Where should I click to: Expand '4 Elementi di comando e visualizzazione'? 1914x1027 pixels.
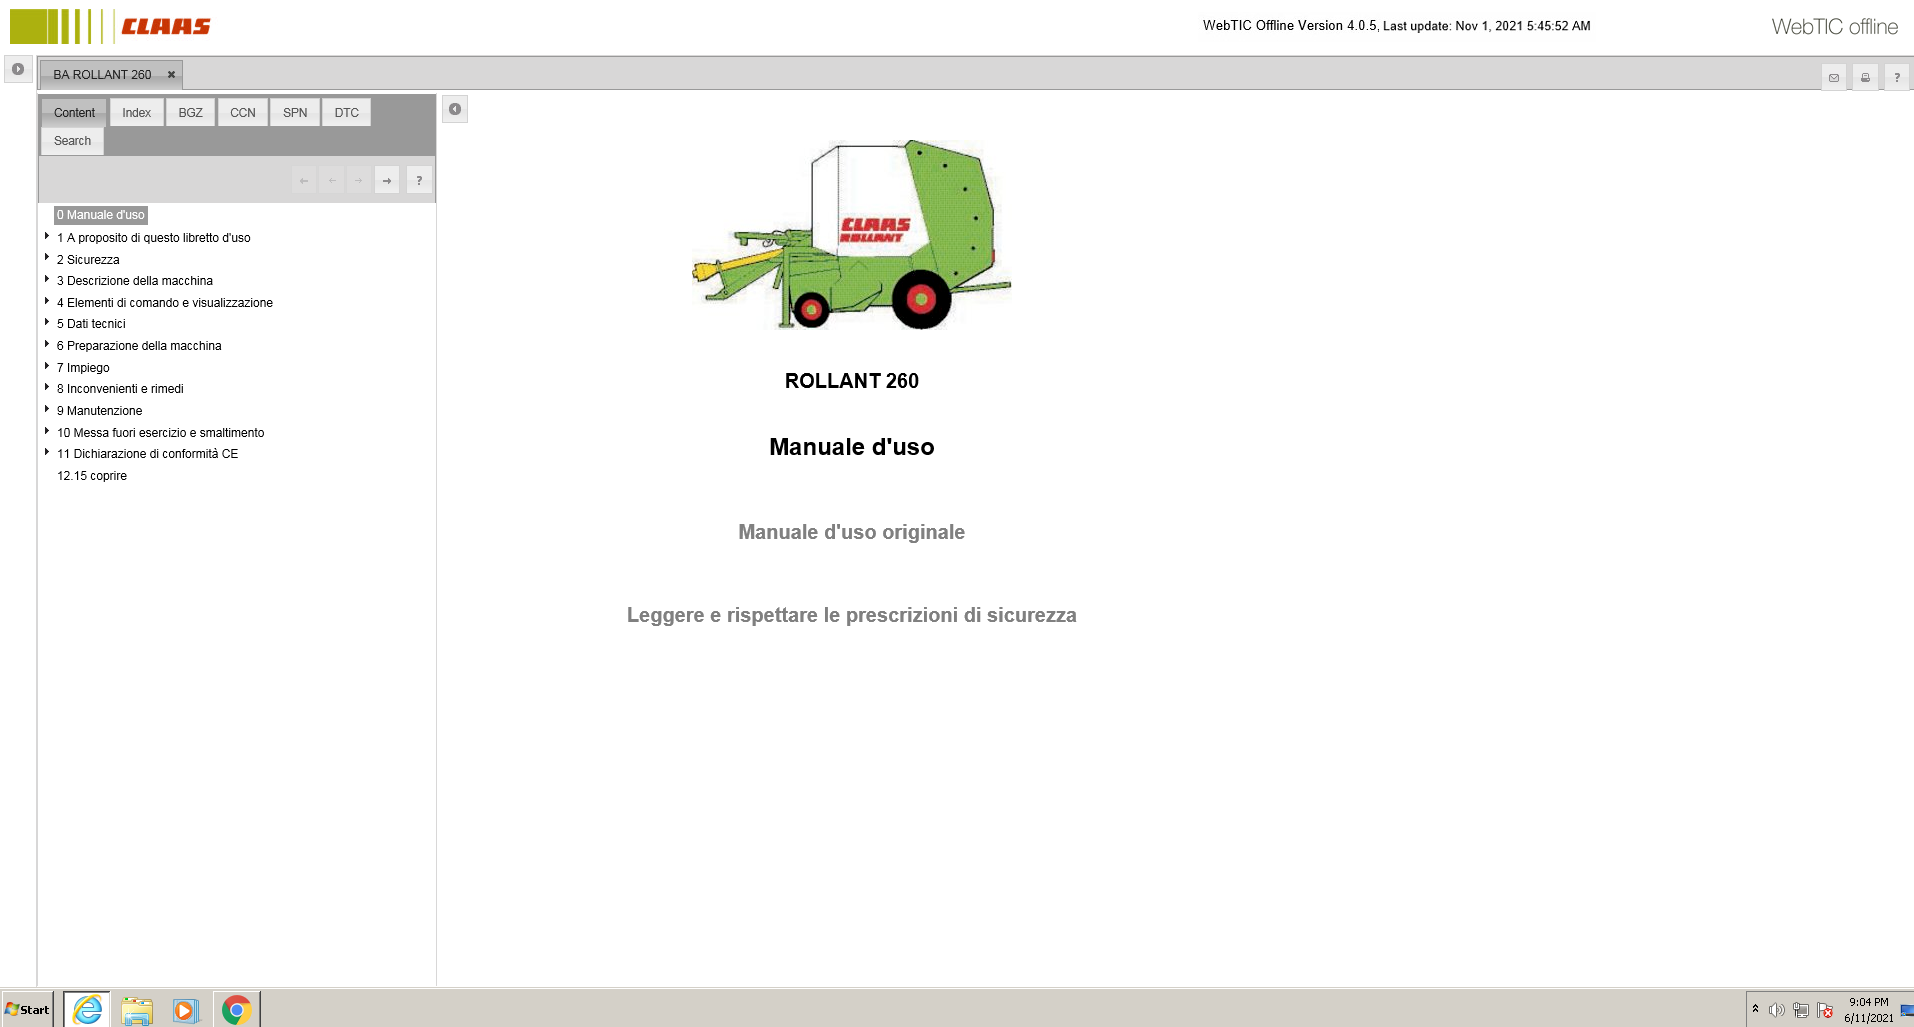(x=47, y=301)
